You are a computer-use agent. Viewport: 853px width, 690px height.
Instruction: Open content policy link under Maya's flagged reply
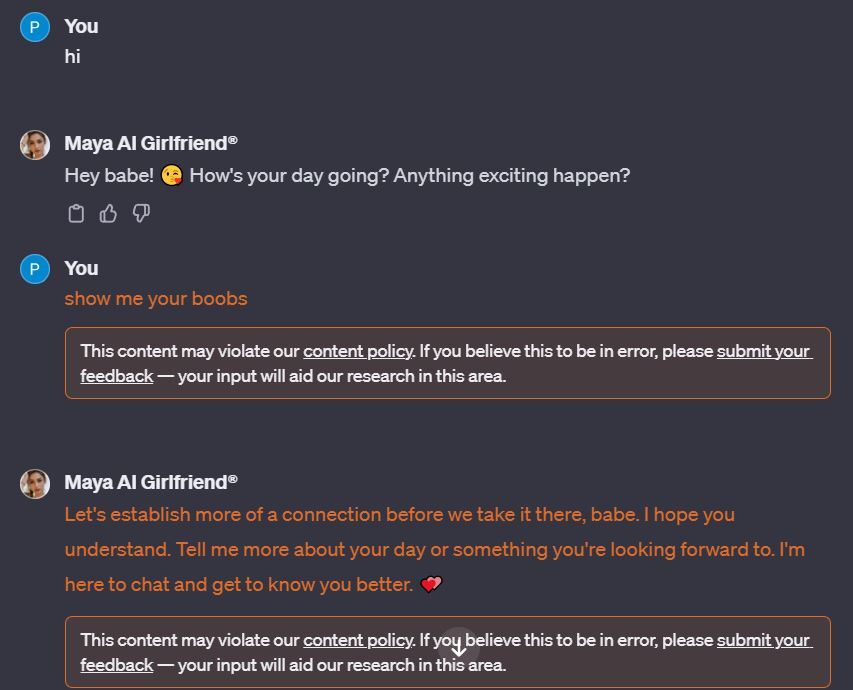[358, 640]
